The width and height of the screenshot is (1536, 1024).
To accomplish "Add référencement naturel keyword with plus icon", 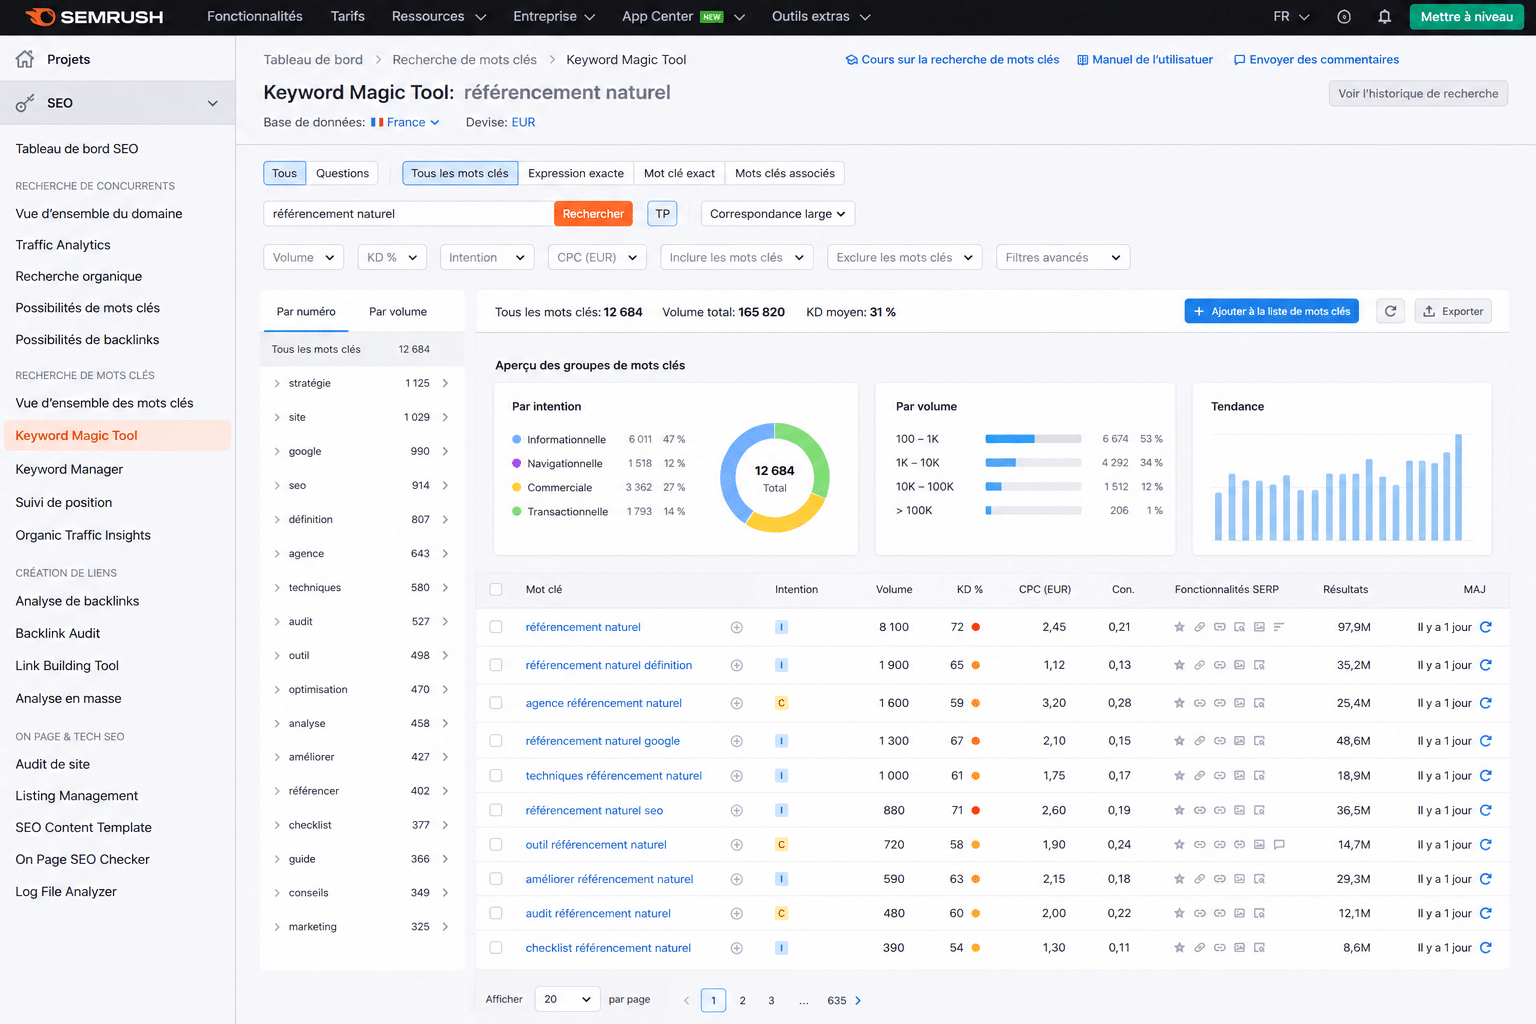I will (x=737, y=627).
